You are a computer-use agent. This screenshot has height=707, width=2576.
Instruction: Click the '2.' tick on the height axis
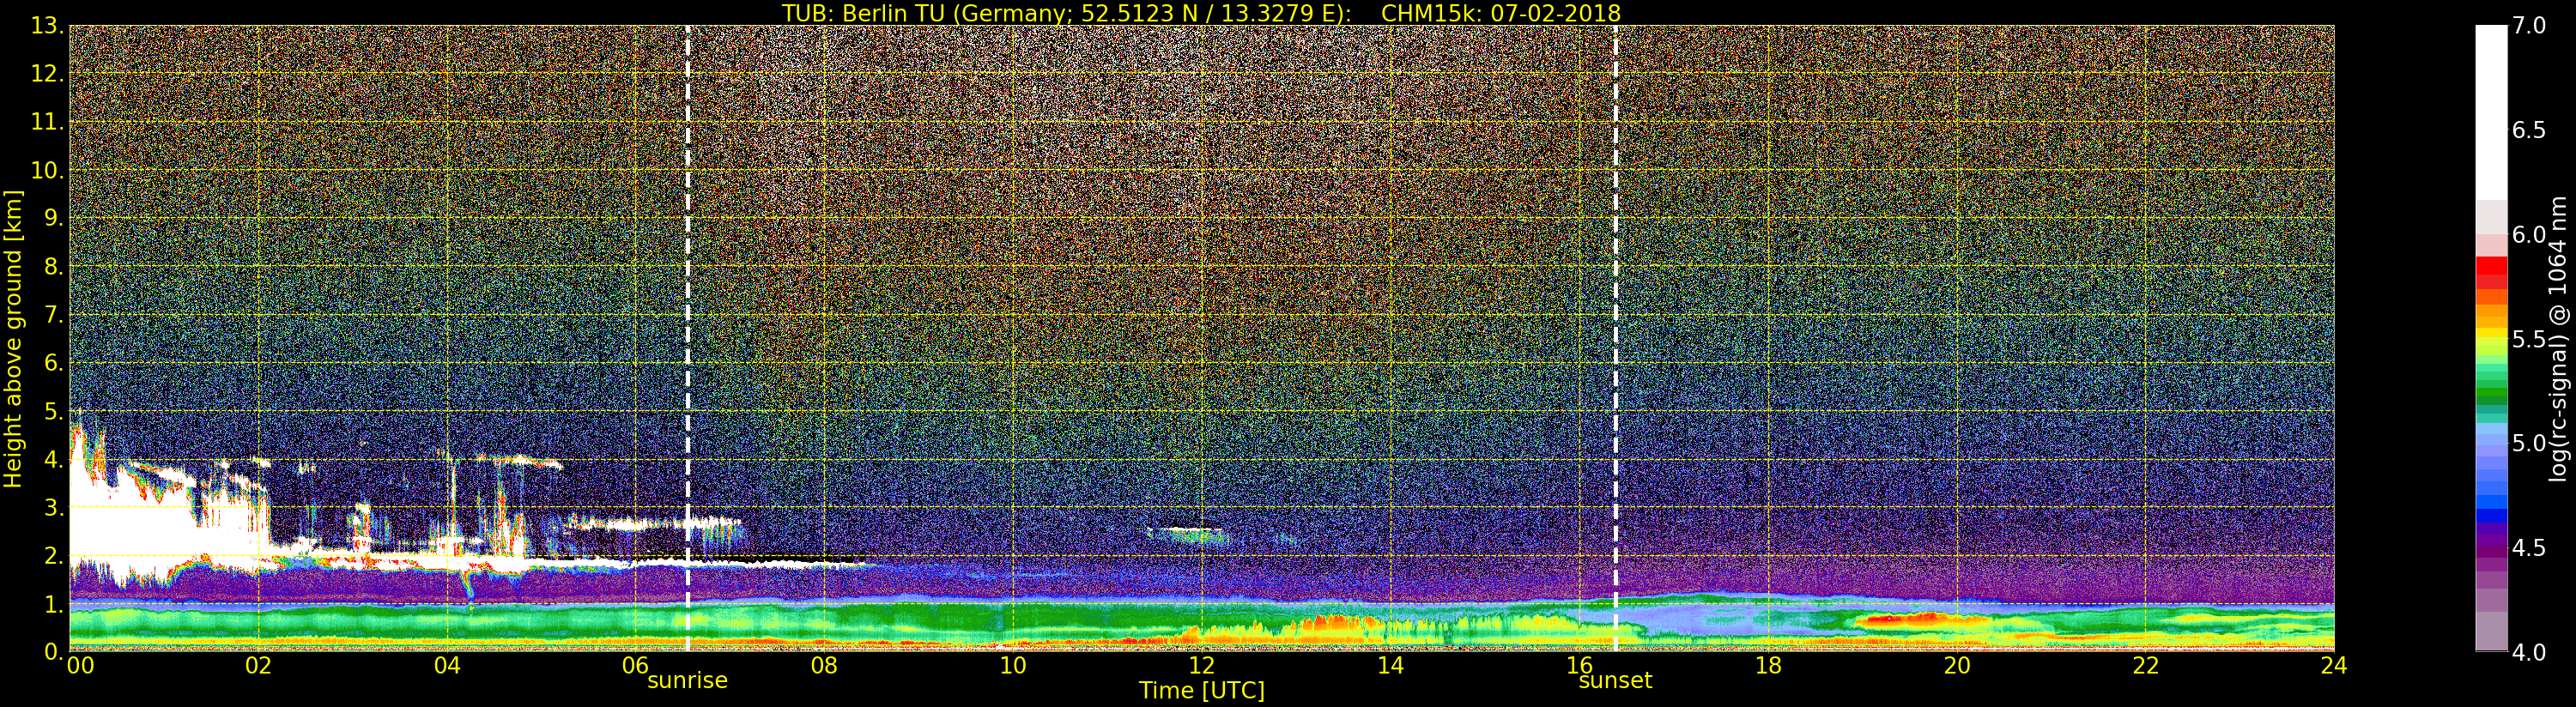coord(54,556)
